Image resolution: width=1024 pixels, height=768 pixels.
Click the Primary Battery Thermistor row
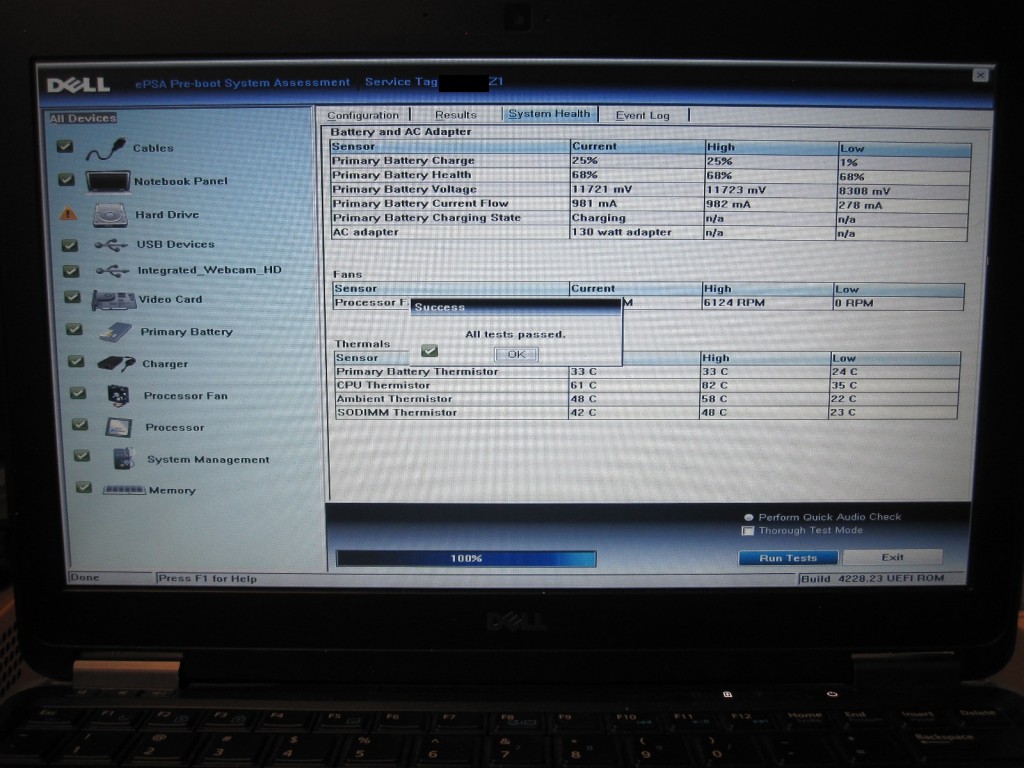647,372
